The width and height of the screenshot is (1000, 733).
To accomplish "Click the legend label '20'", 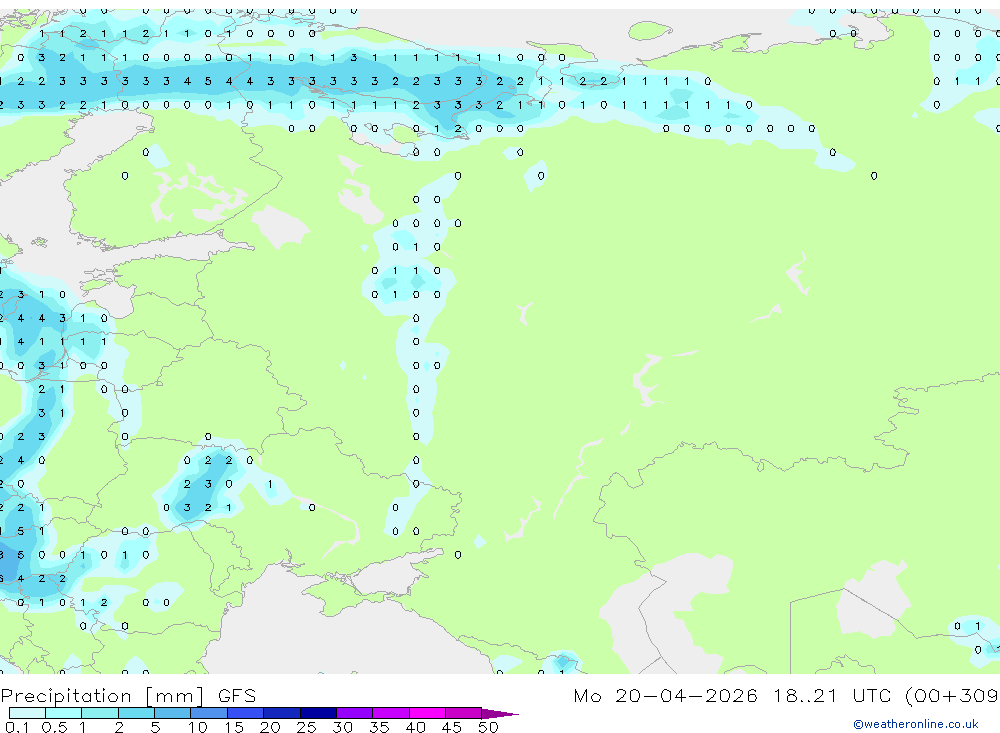I will [x=270, y=727].
